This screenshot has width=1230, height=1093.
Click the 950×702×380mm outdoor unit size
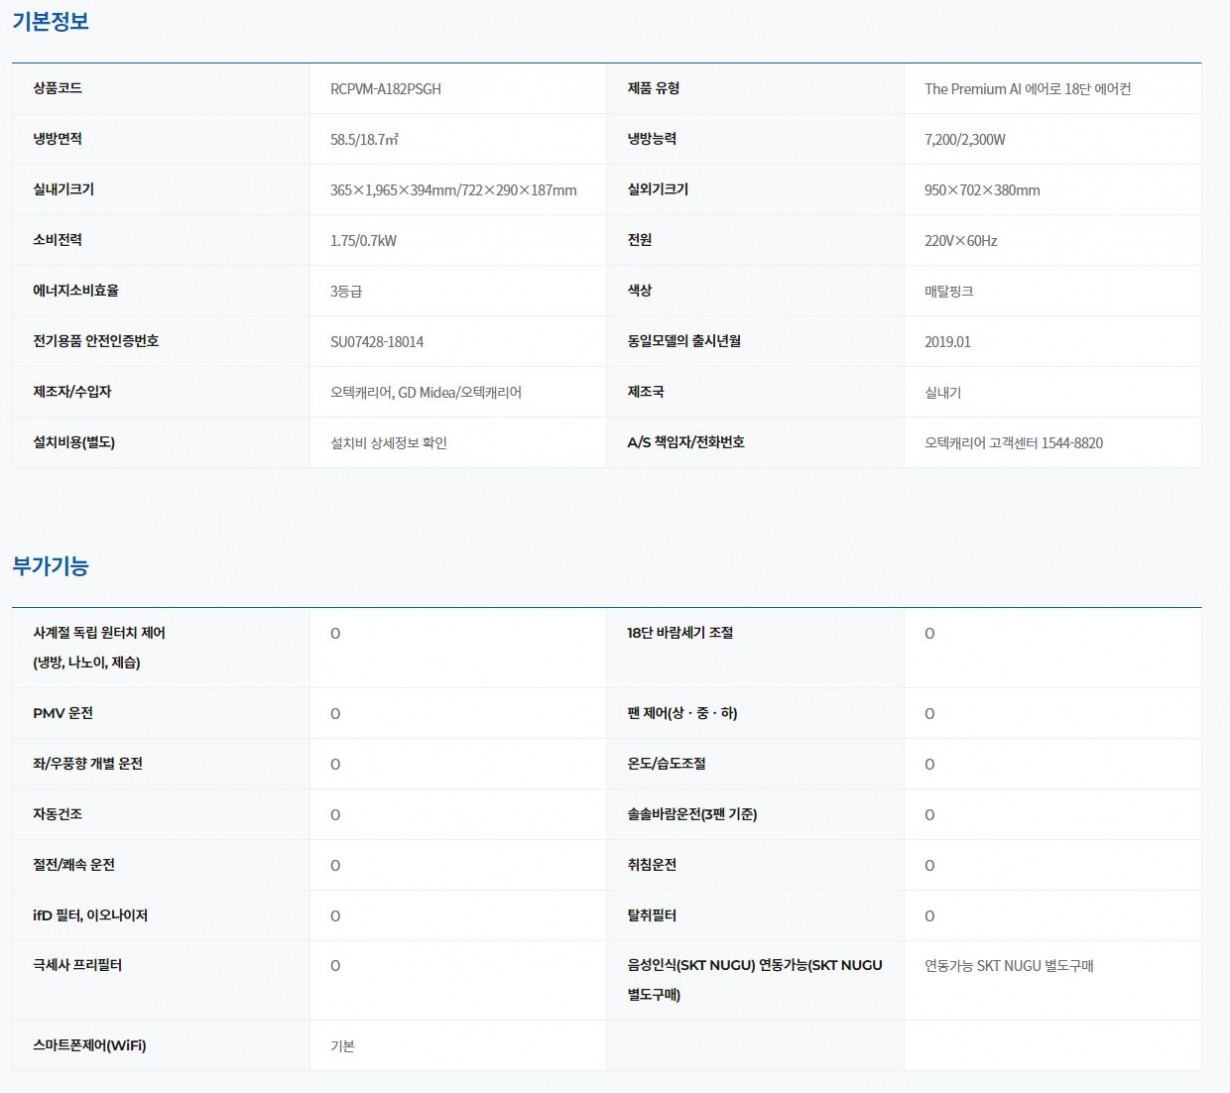981,190
